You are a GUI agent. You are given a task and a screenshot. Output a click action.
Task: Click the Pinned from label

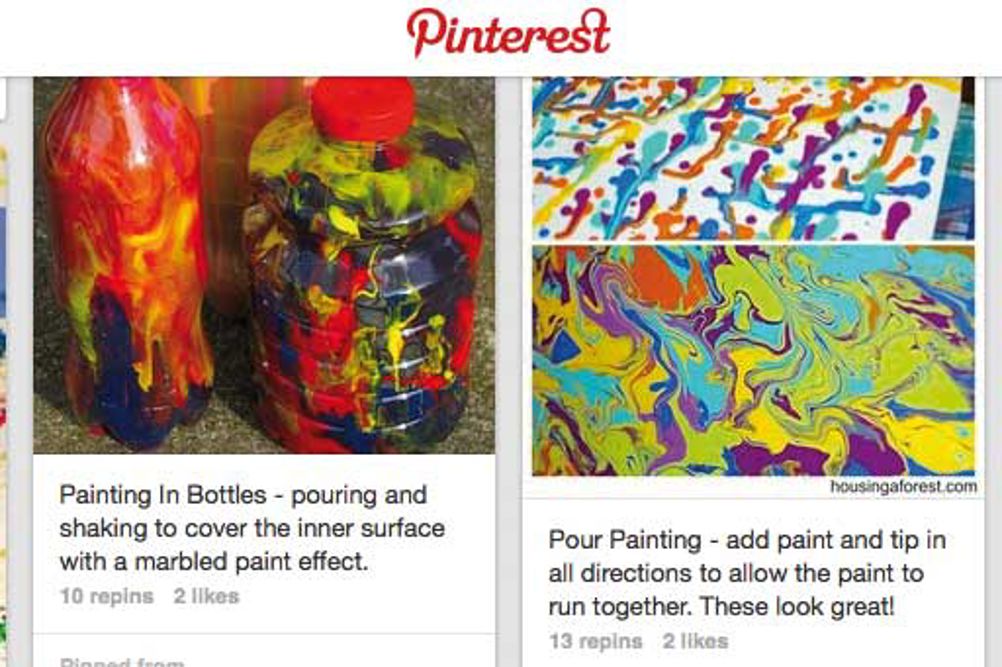point(122,661)
